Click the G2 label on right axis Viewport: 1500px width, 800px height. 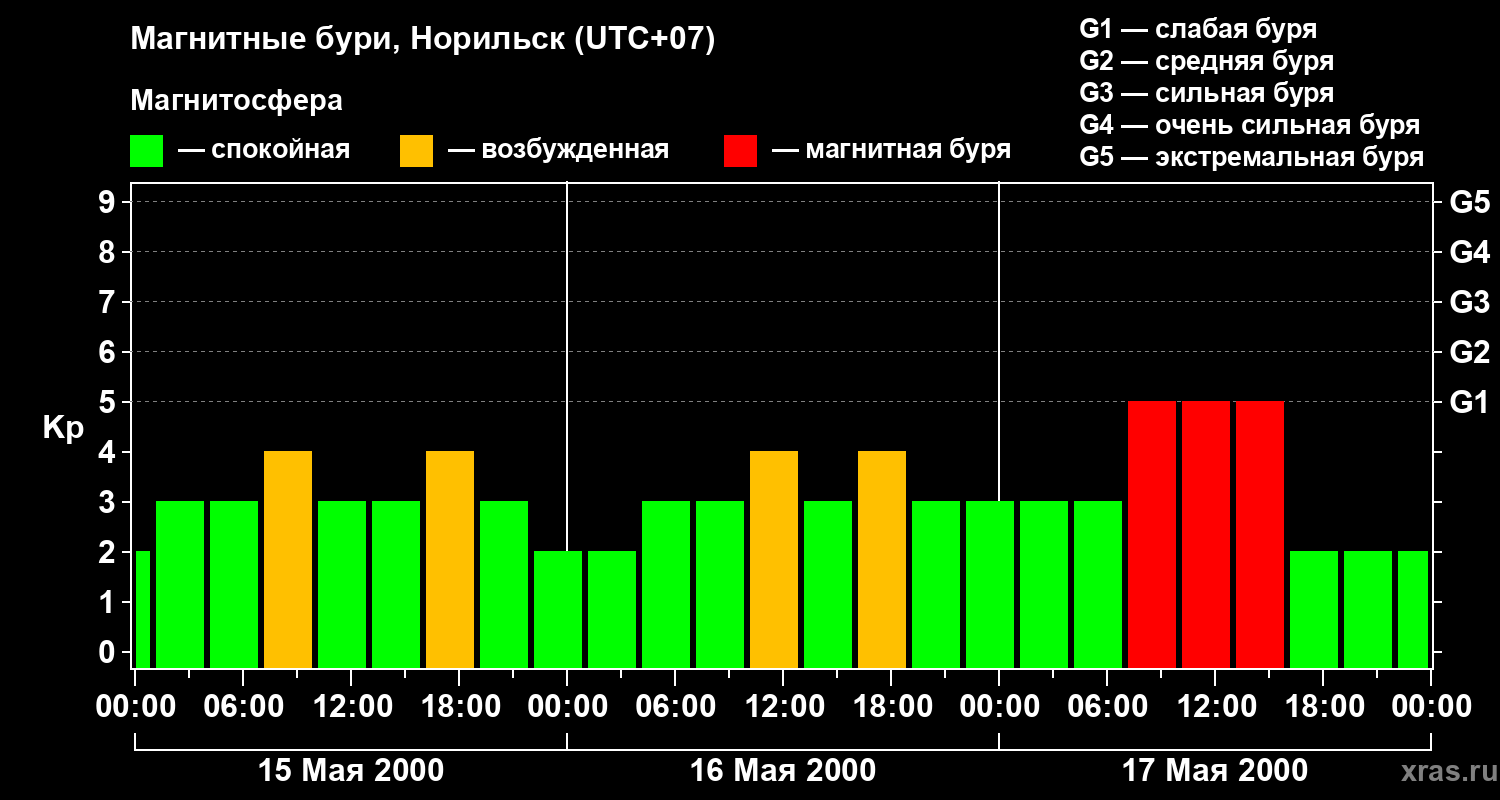click(x=1469, y=352)
